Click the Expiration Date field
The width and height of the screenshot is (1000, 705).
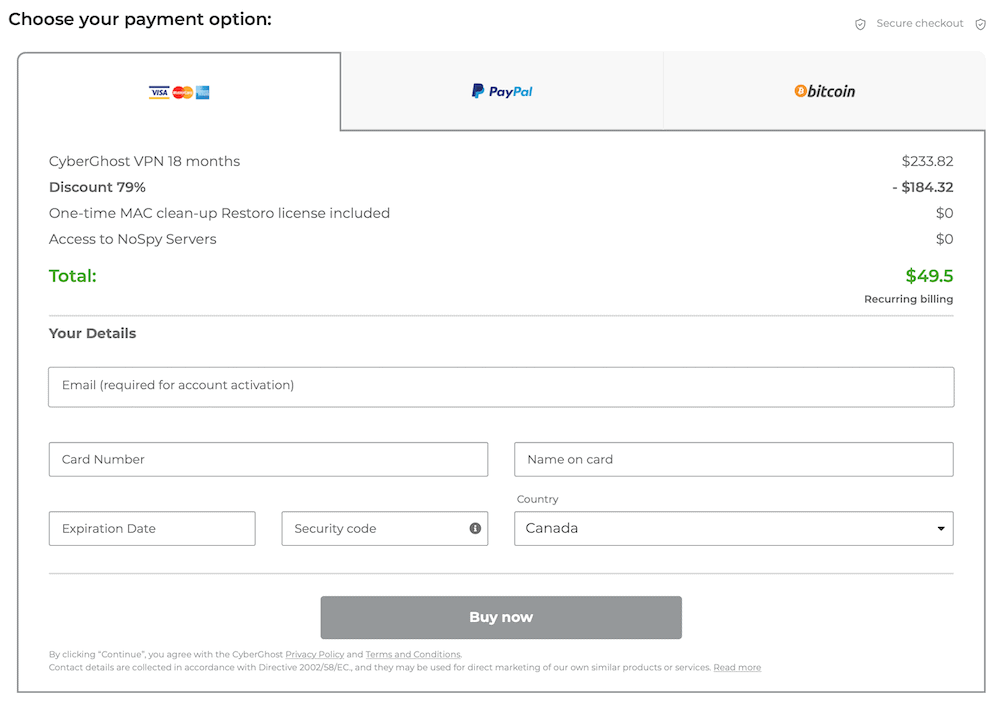[x=152, y=528]
